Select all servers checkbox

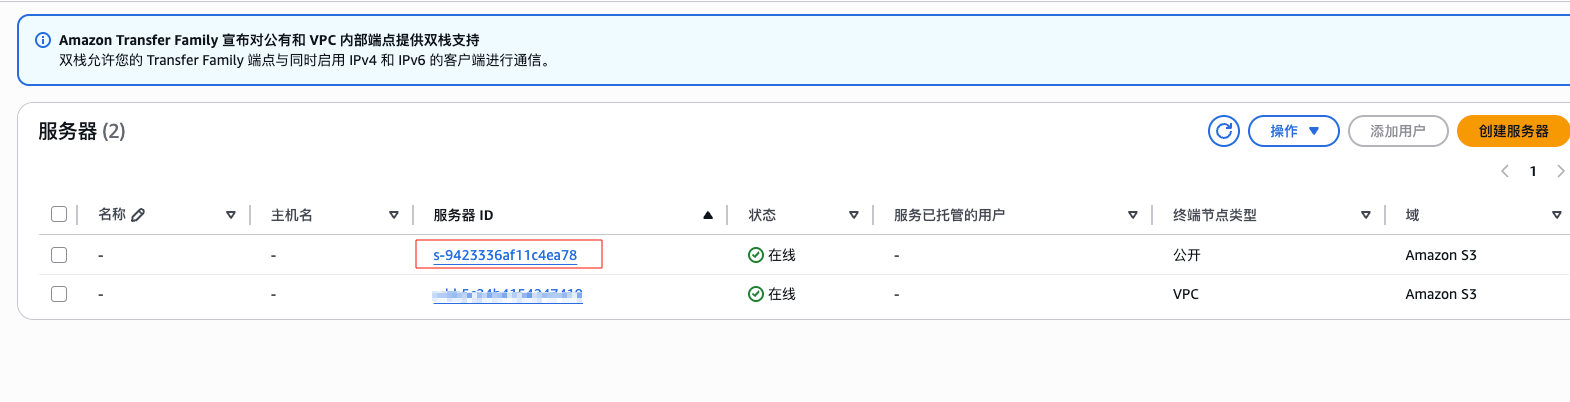[59, 214]
